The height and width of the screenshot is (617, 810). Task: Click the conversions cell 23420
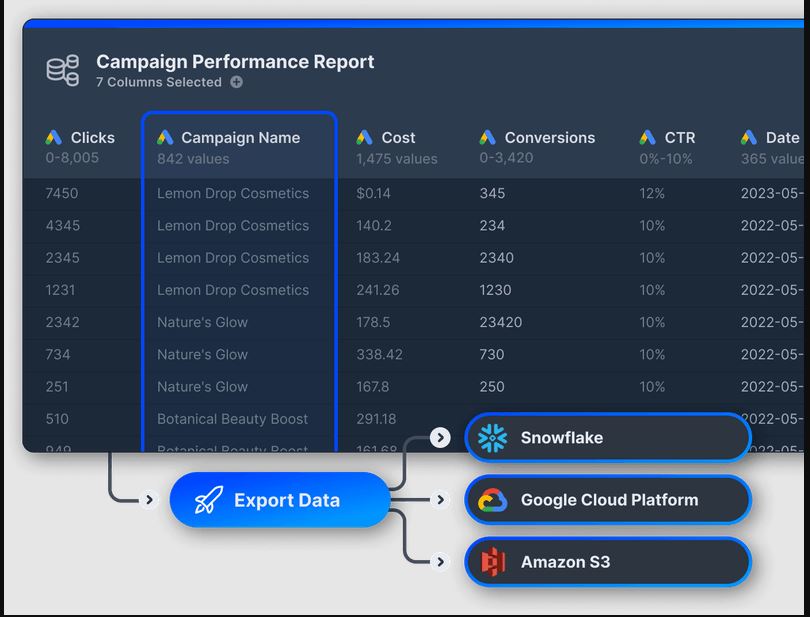(501, 322)
